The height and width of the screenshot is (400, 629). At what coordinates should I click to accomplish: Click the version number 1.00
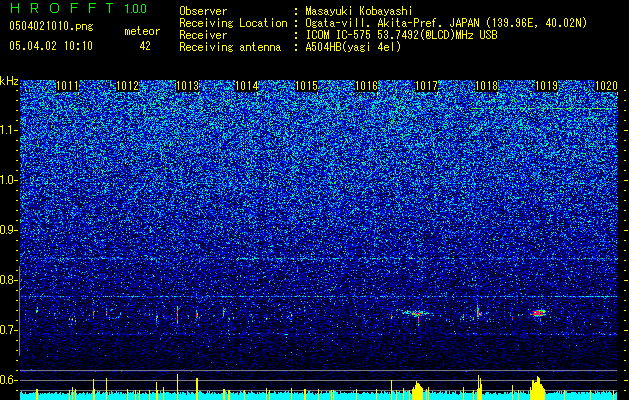136,8
